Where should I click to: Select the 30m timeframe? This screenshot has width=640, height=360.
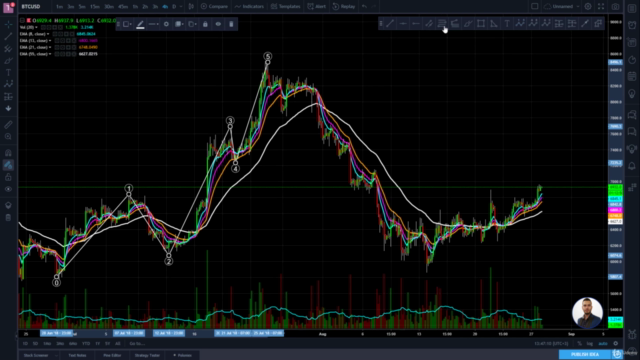point(109,7)
